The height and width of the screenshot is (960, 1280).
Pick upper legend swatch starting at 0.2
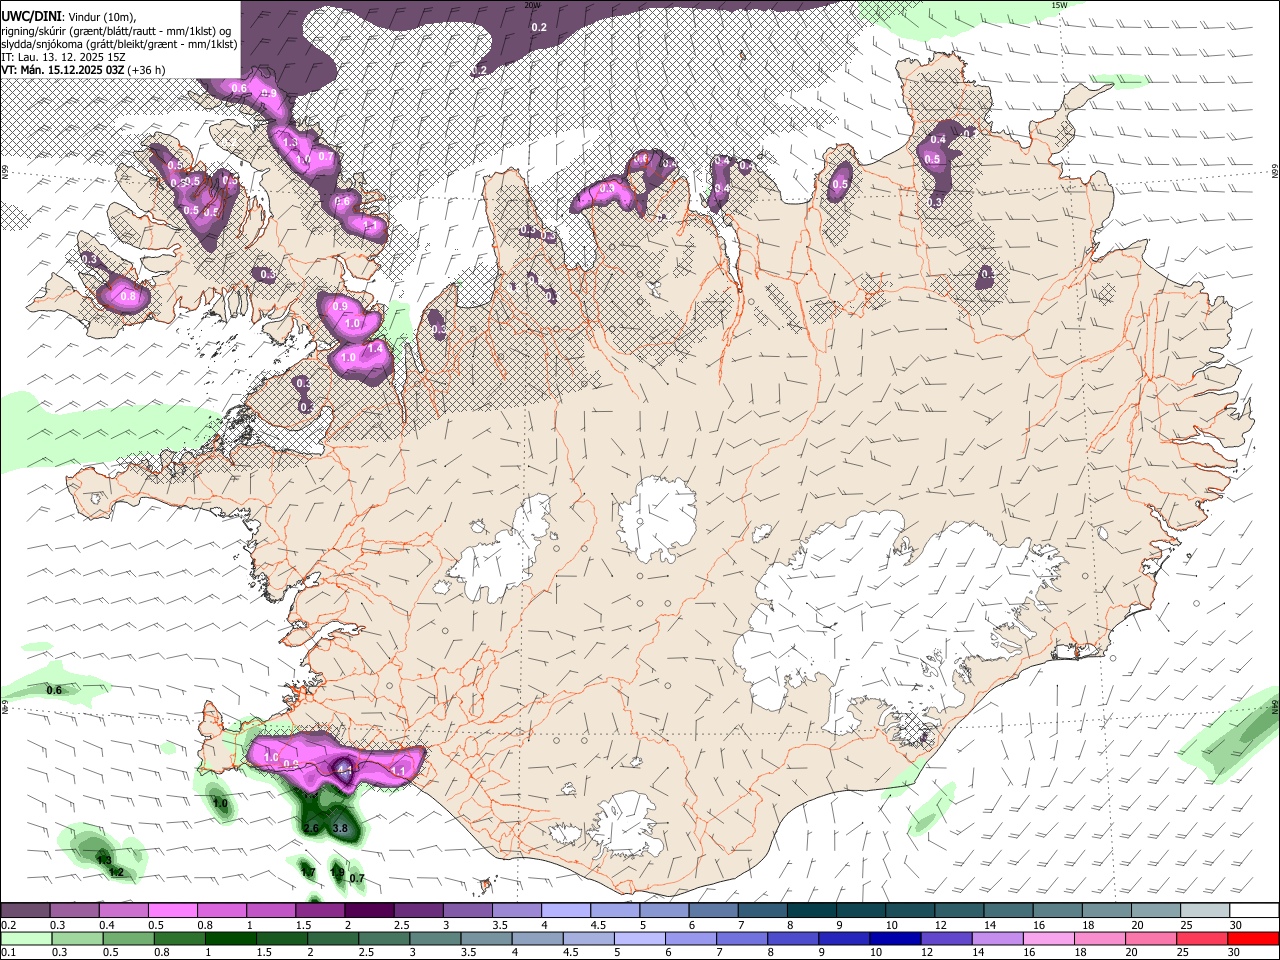click(x=25, y=911)
